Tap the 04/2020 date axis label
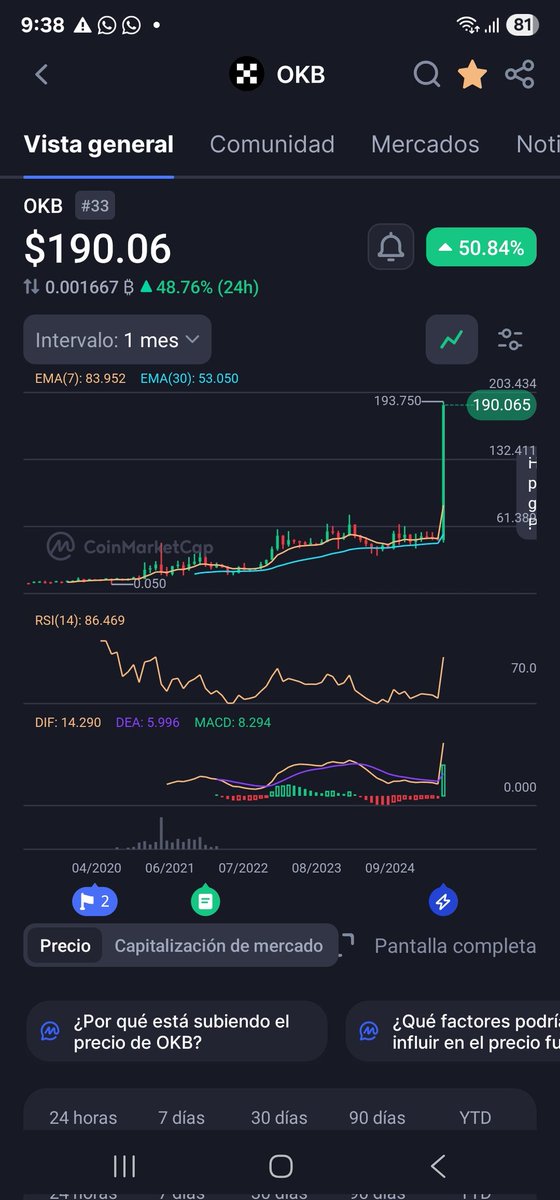This screenshot has height=1200, width=560. 97,867
